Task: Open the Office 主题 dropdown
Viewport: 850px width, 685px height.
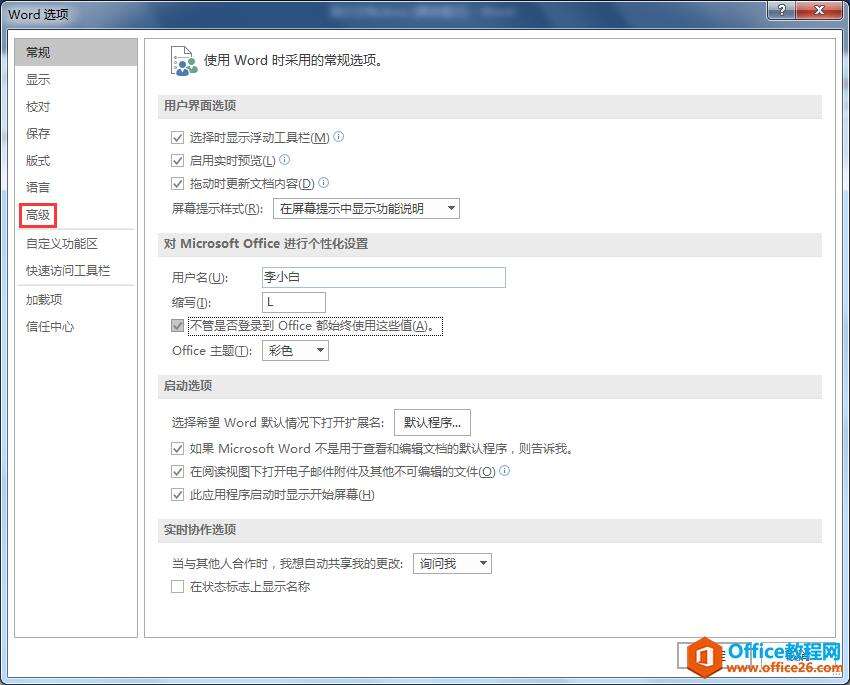Action: pos(318,350)
